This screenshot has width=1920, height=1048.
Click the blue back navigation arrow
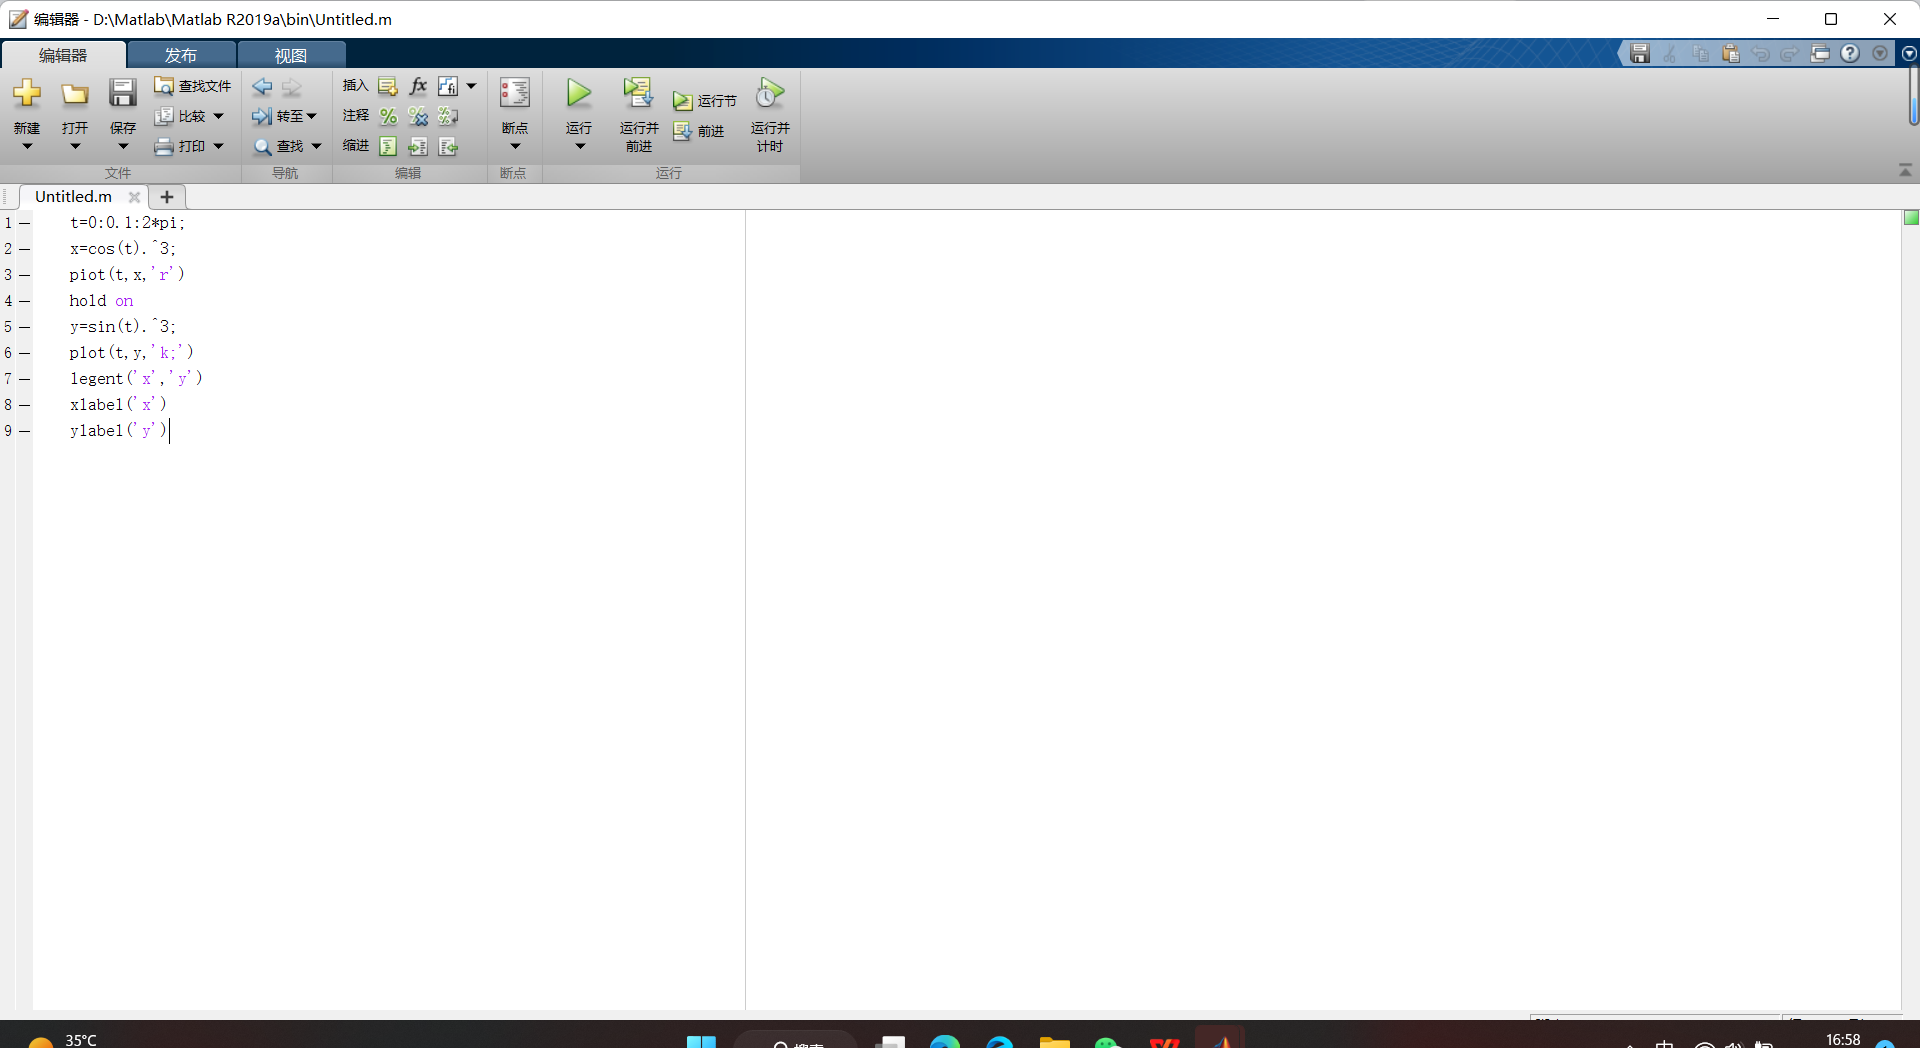point(262,86)
